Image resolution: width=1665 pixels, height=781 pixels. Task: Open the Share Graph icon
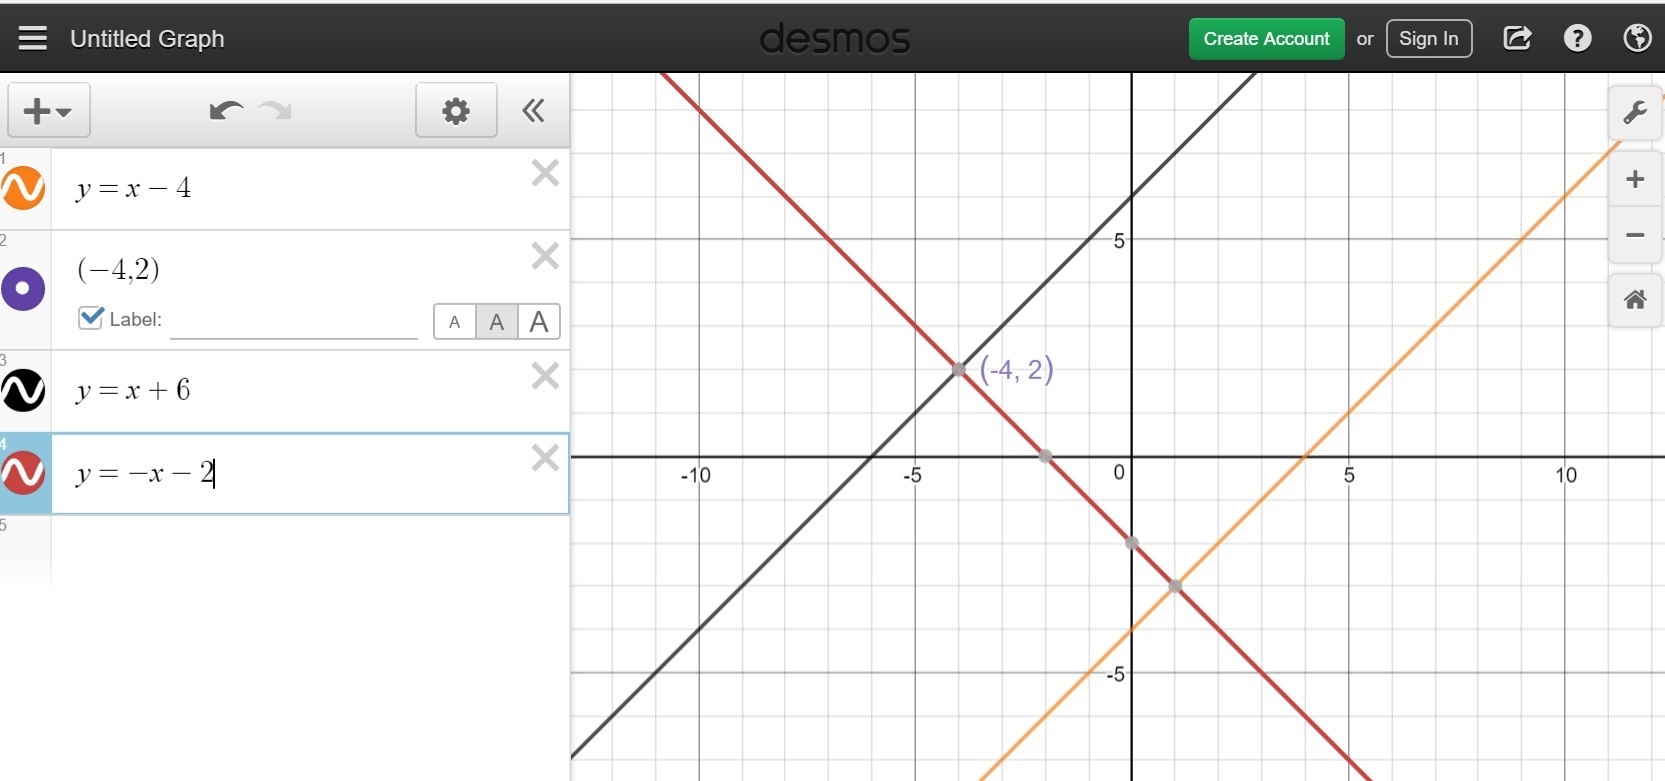click(1517, 38)
